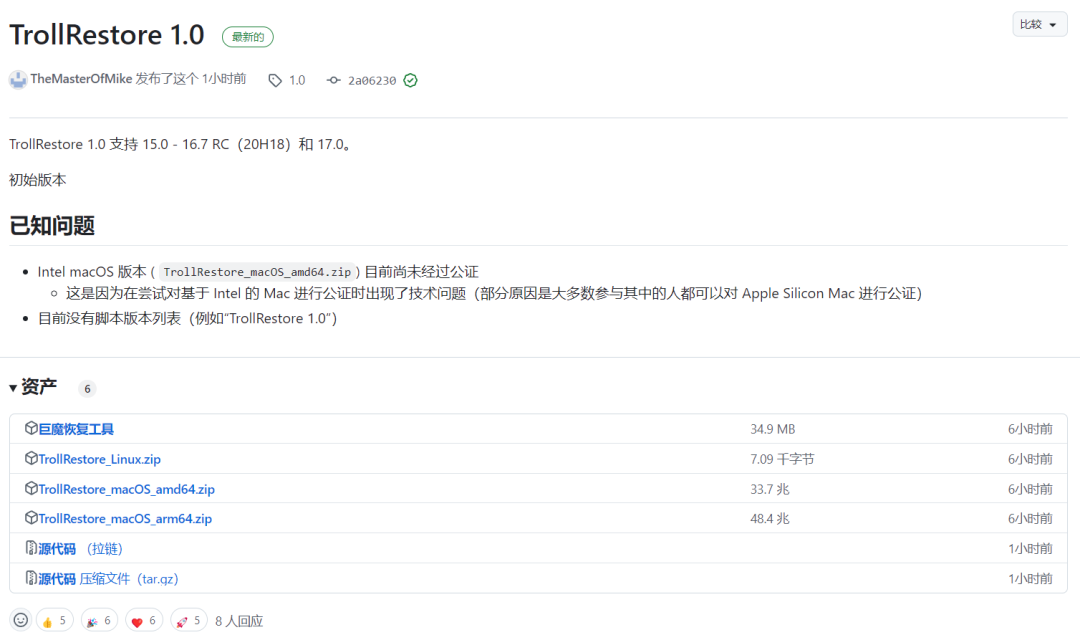1080x640 pixels.
Task: Click the thumbs up reaction
Action: point(54,621)
